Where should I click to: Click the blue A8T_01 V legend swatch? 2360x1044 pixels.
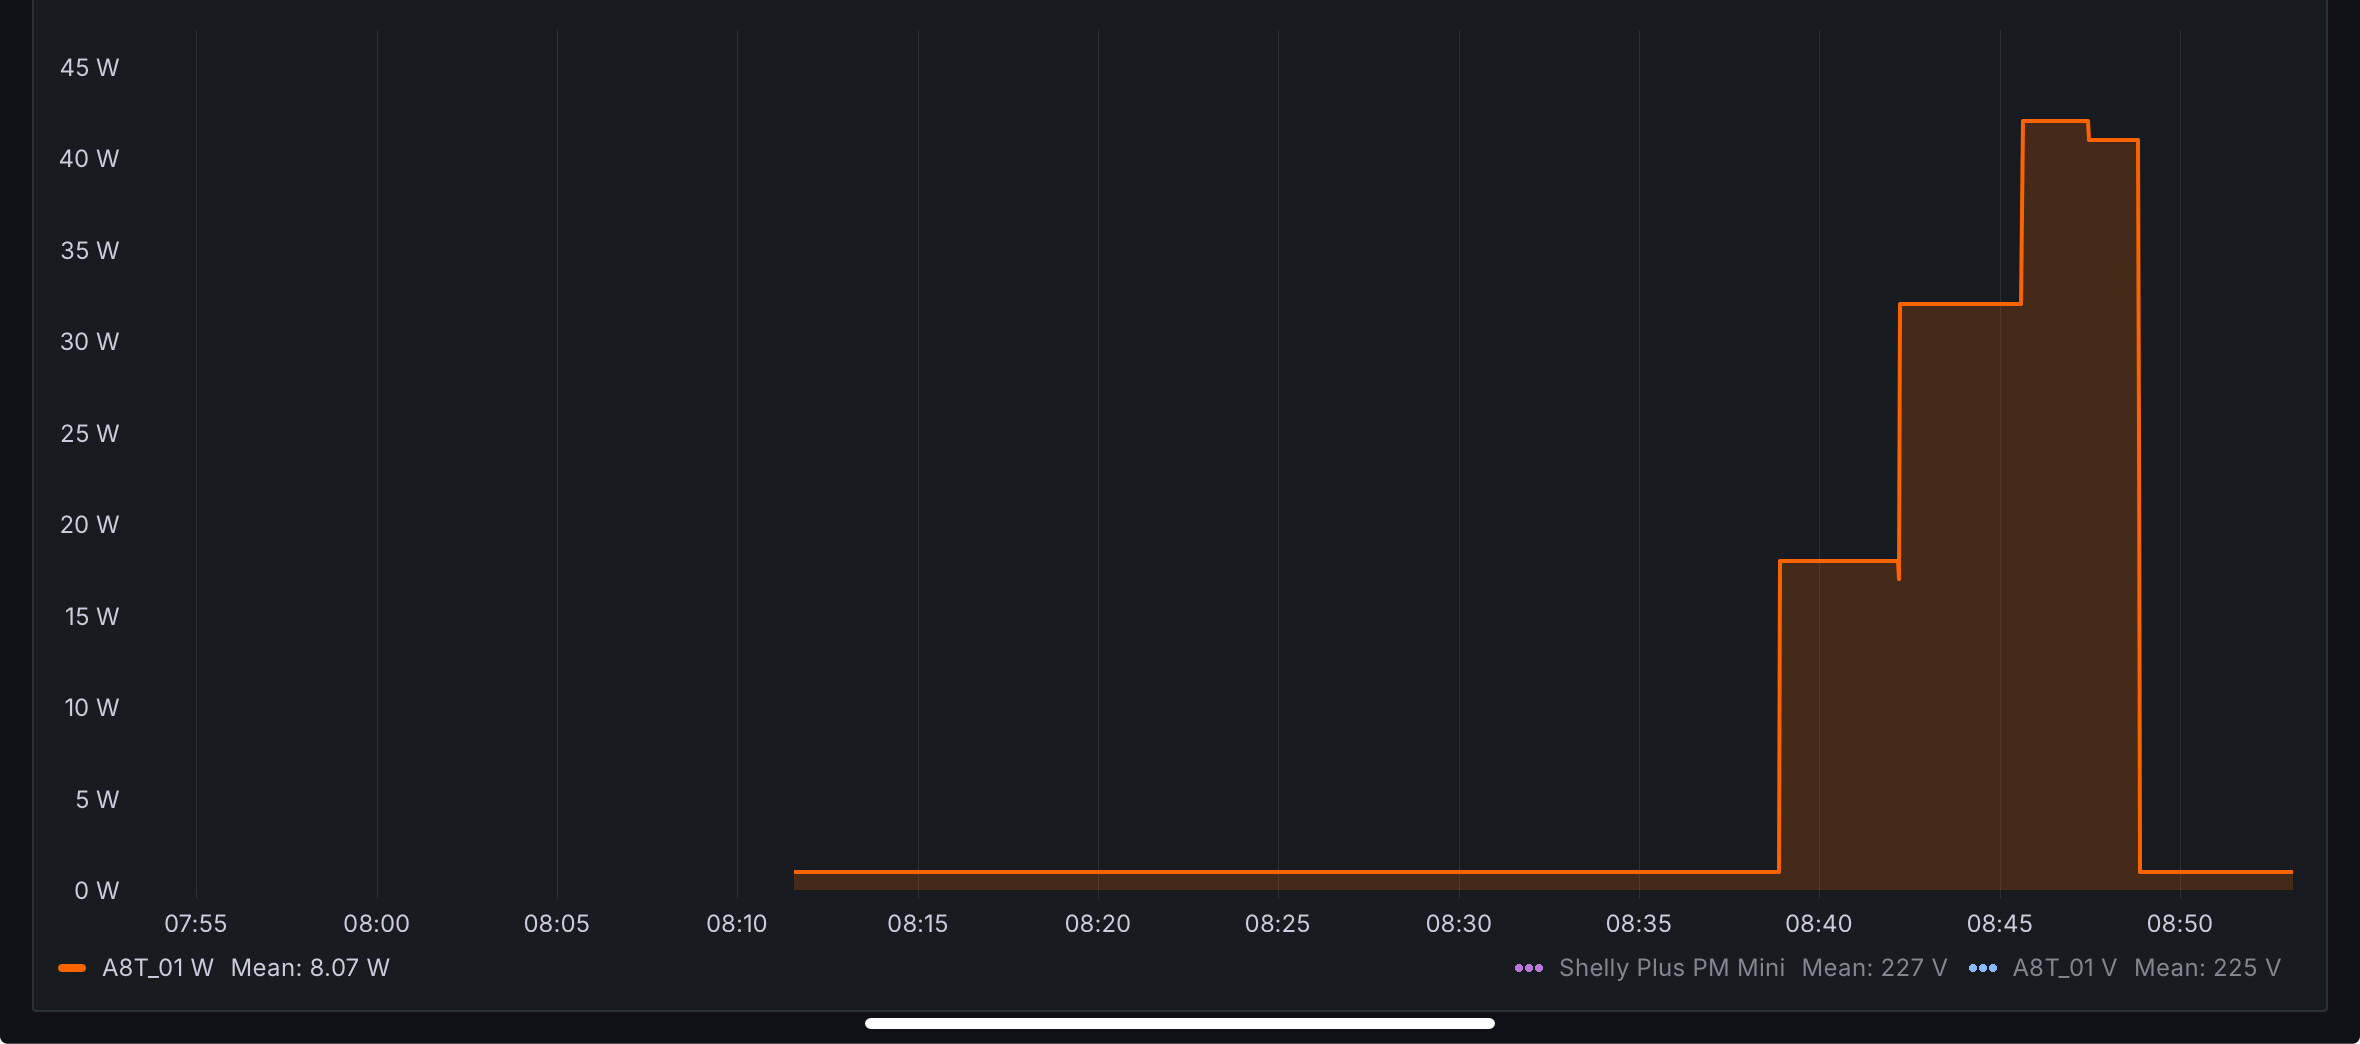1983,968
